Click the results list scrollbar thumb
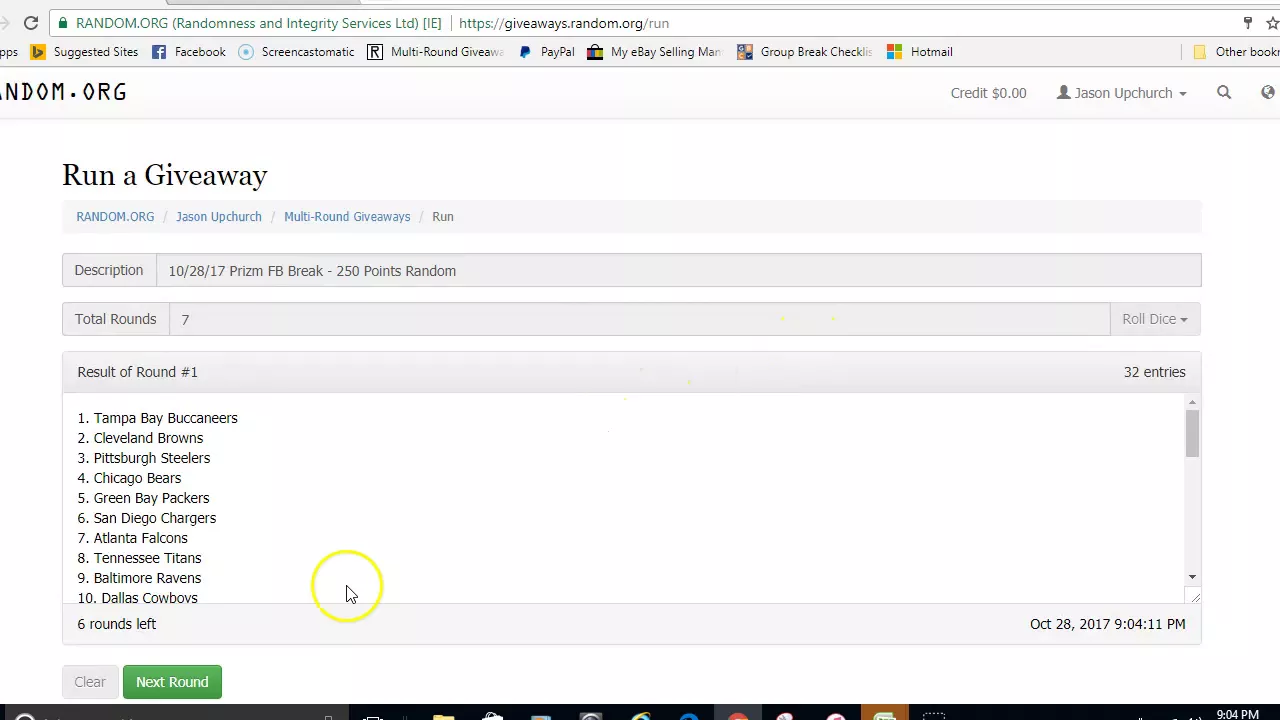 (1192, 433)
